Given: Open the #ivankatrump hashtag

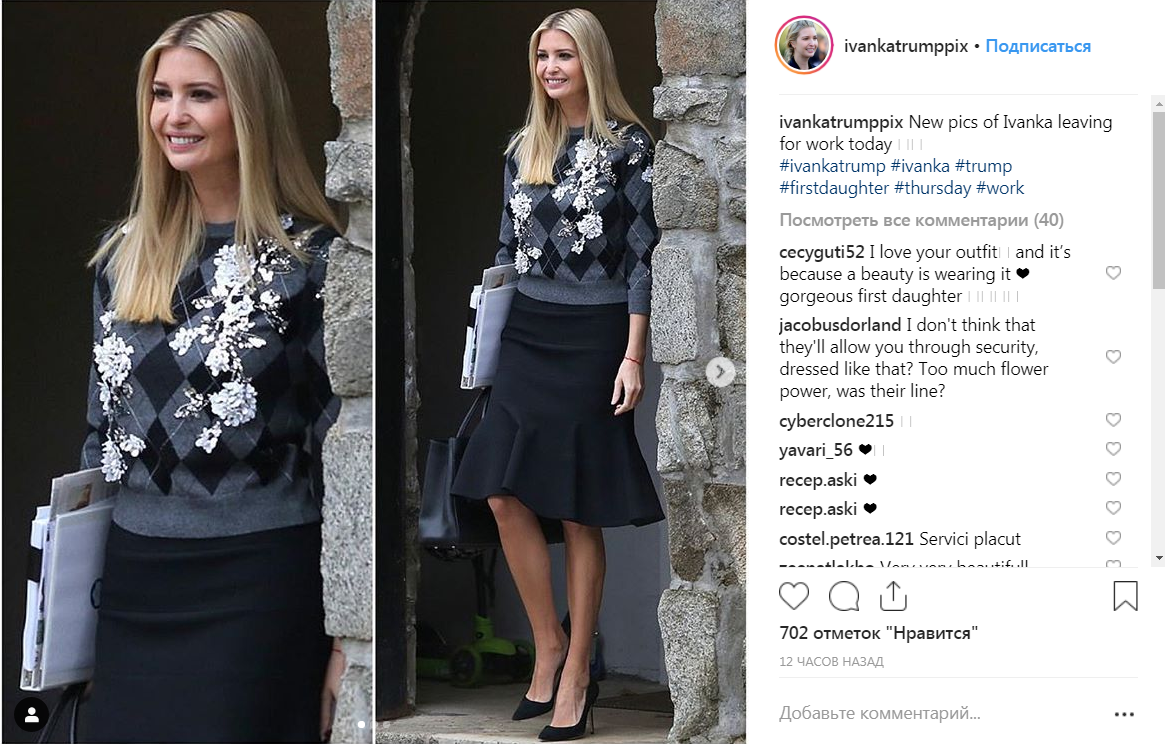Looking at the screenshot, I should coord(832,166).
